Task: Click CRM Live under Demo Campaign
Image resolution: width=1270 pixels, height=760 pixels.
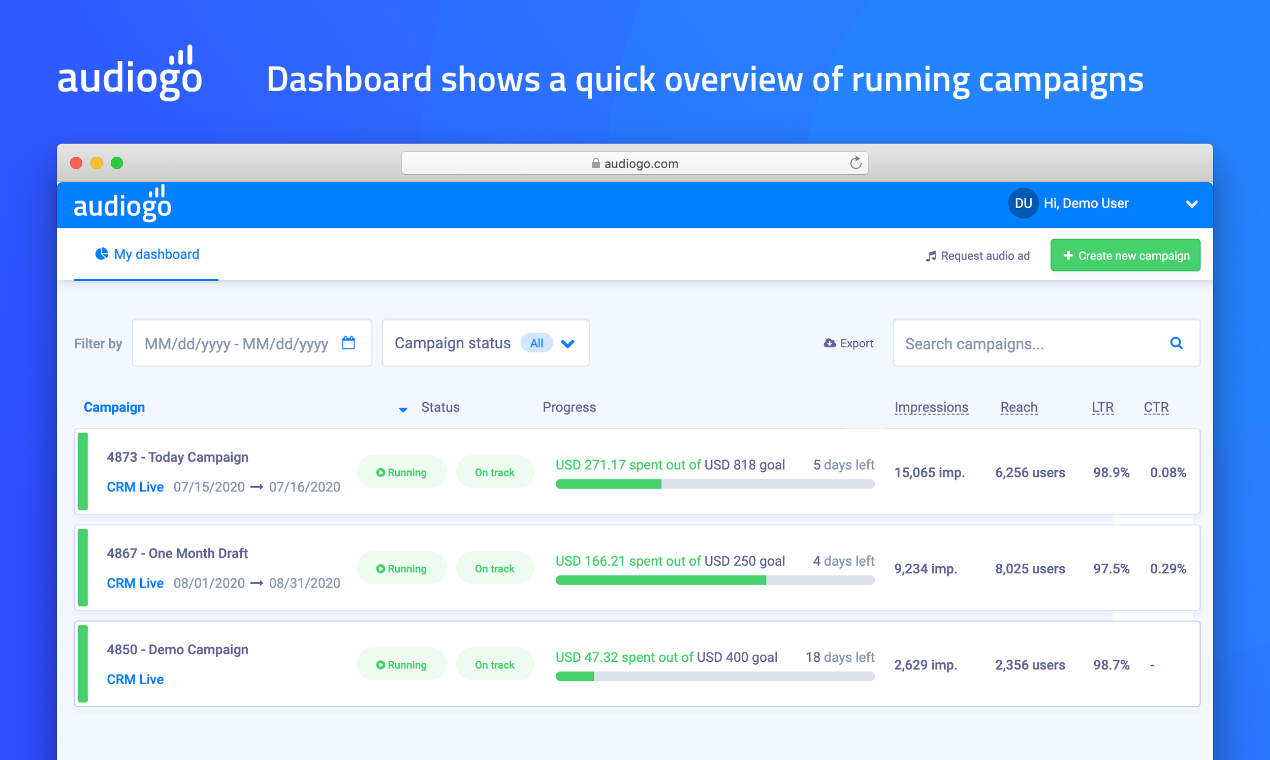Action: [x=135, y=679]
